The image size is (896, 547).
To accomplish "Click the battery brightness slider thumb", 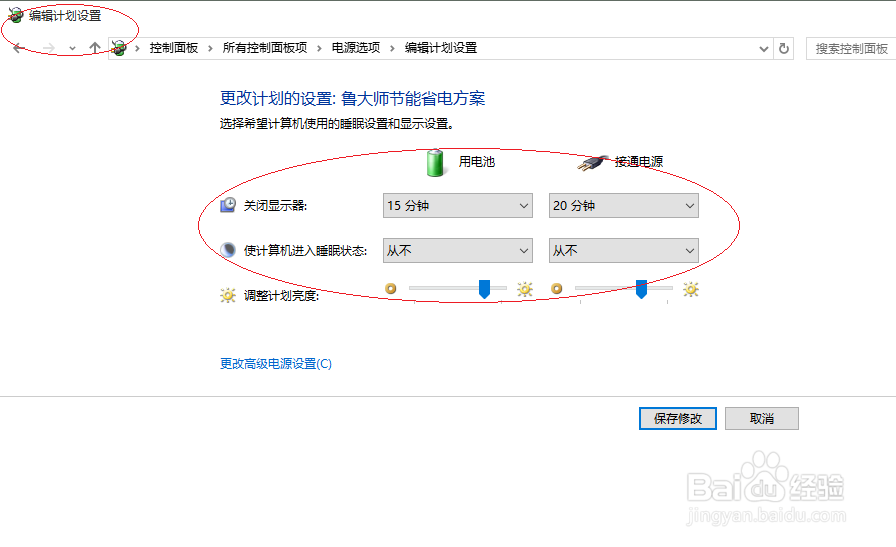I will point(484,289).
